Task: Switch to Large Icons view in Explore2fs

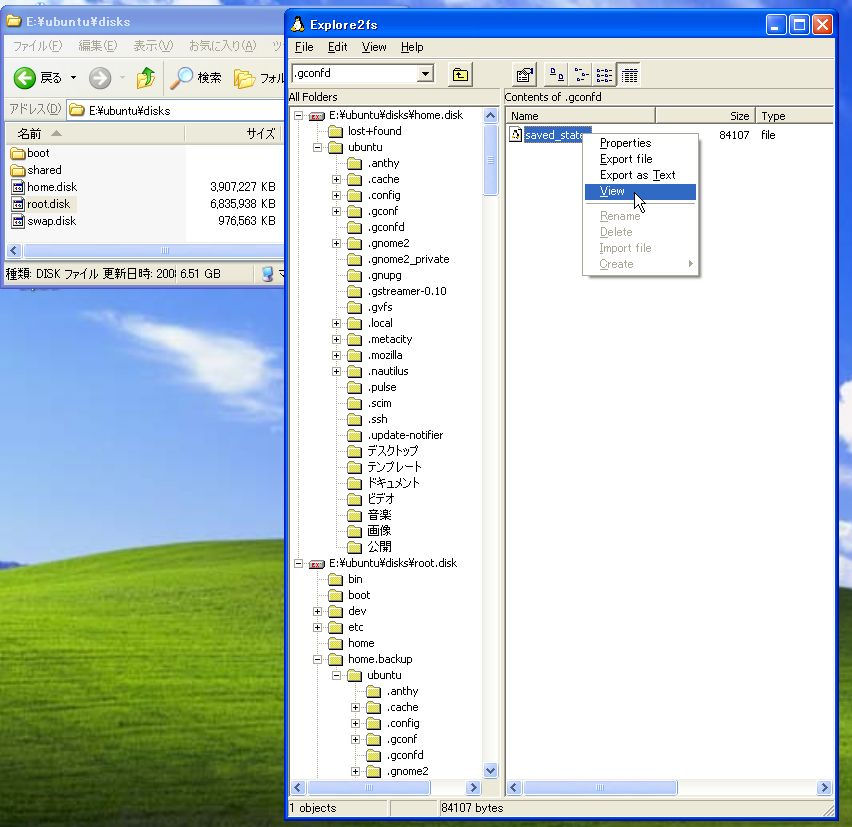Action: coord(556,75)
